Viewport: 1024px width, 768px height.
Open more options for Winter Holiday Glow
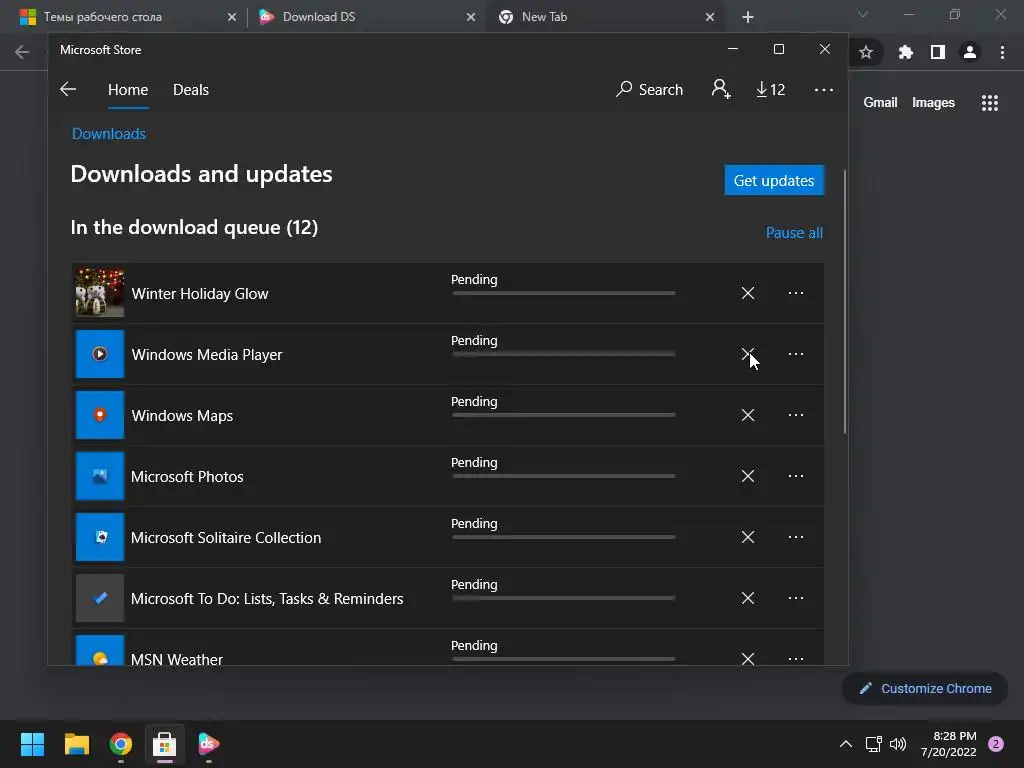[795, 293]
